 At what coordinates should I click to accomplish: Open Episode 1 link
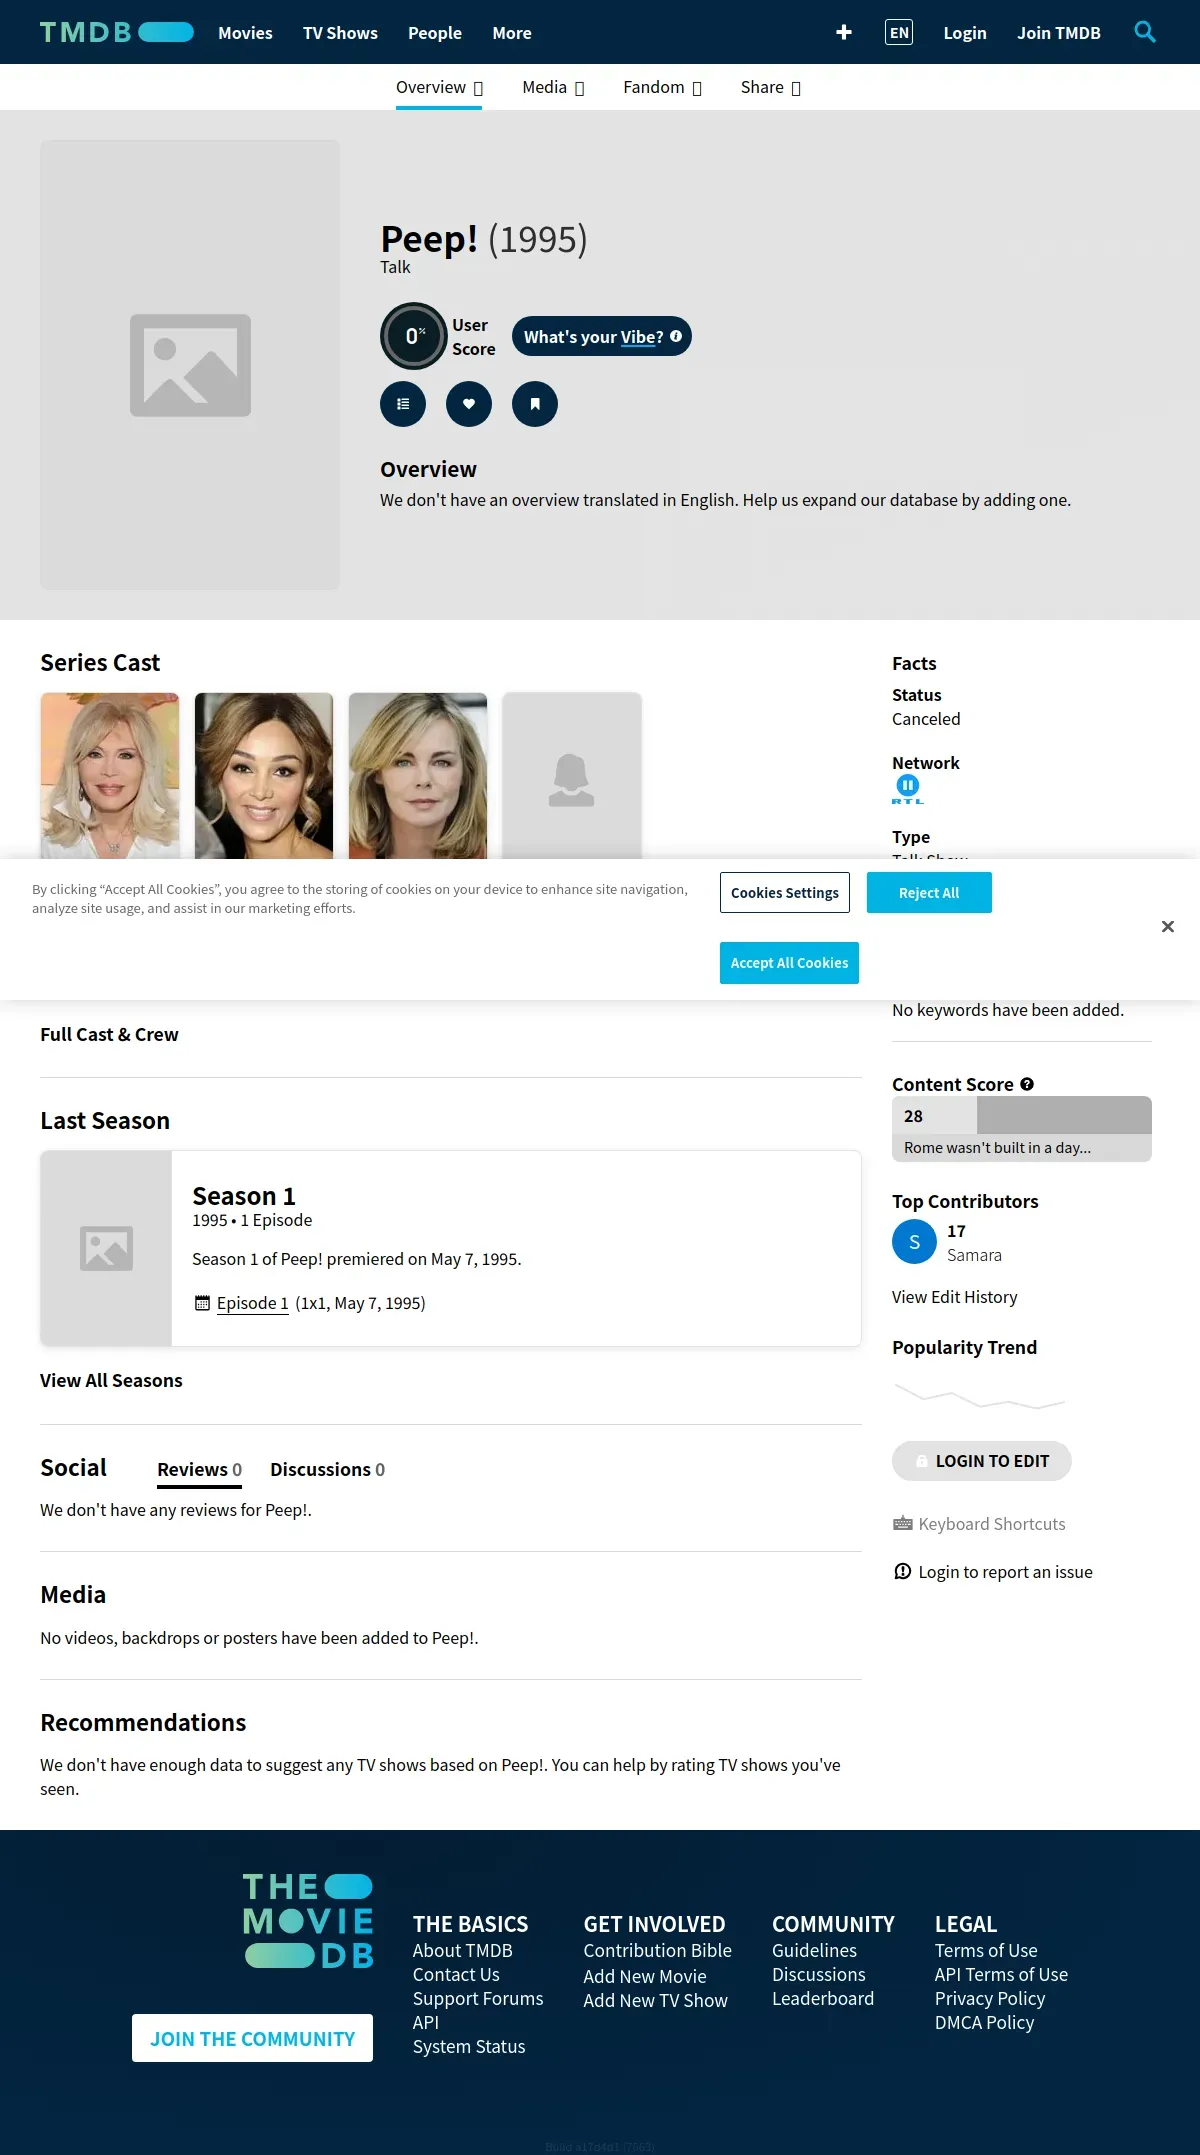tap(253, 1303)
